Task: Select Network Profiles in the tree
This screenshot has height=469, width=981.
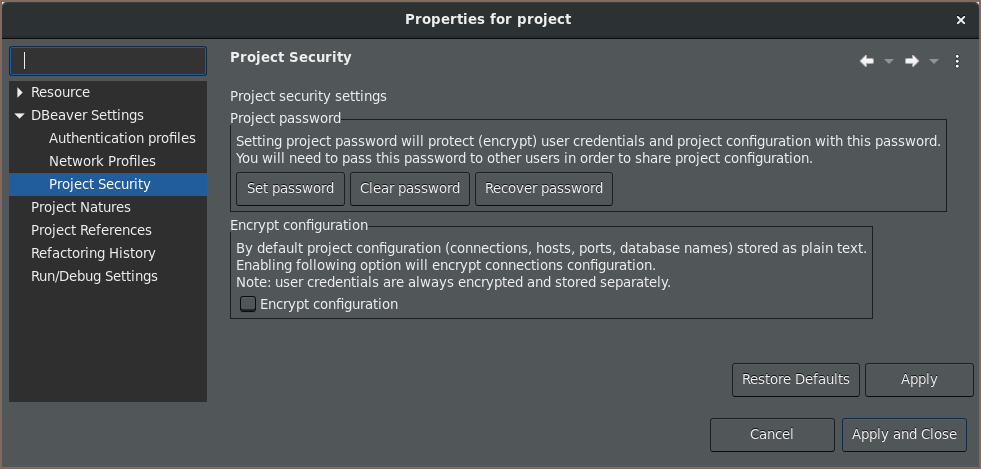Action: tap(102, 161)
